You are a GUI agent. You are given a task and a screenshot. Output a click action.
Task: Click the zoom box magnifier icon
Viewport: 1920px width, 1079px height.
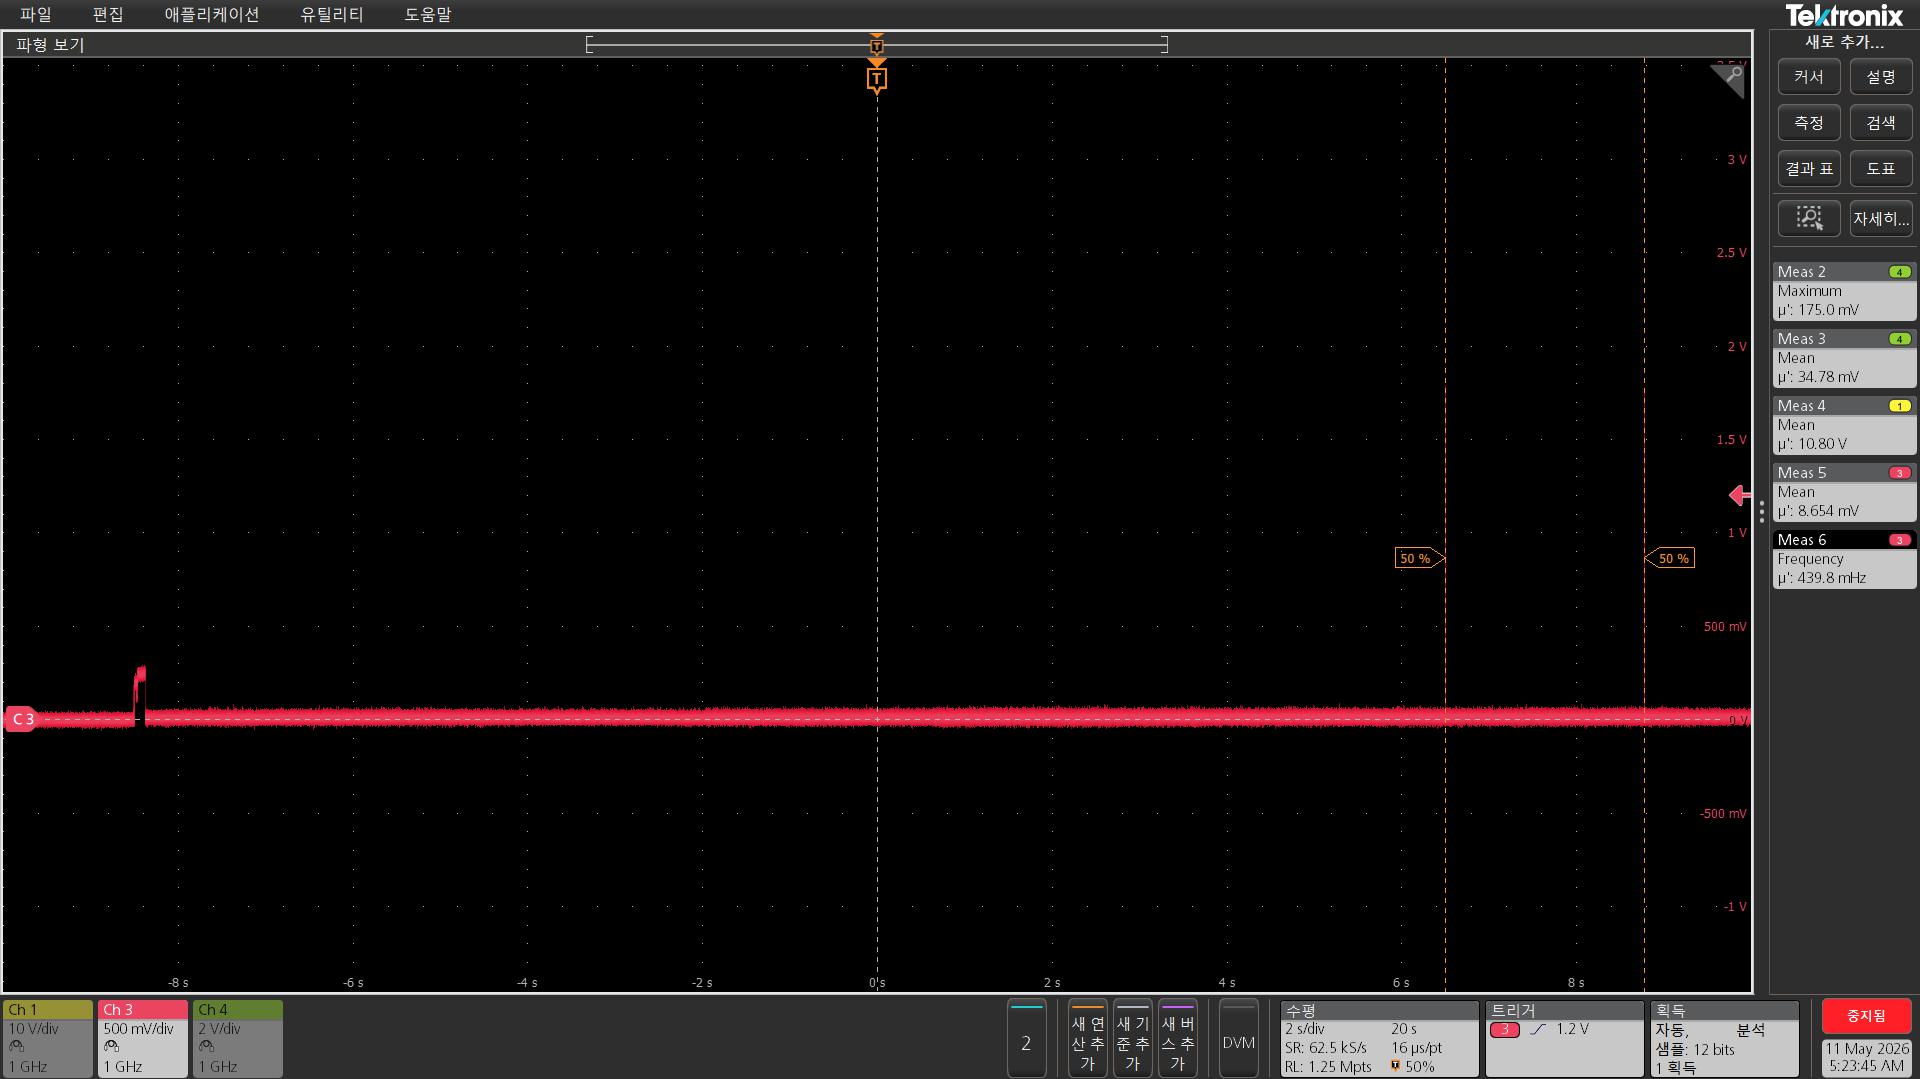click(1809, 218)
